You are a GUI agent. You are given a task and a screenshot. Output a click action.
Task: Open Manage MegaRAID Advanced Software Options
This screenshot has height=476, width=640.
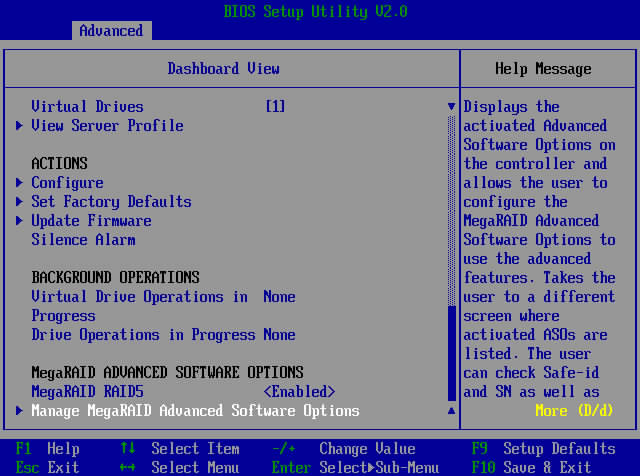tap(196, 411)
